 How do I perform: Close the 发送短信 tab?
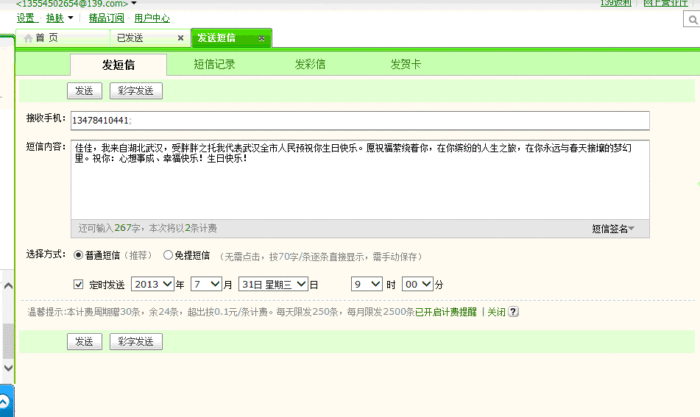pyautogui.click(x=262, y=38)
